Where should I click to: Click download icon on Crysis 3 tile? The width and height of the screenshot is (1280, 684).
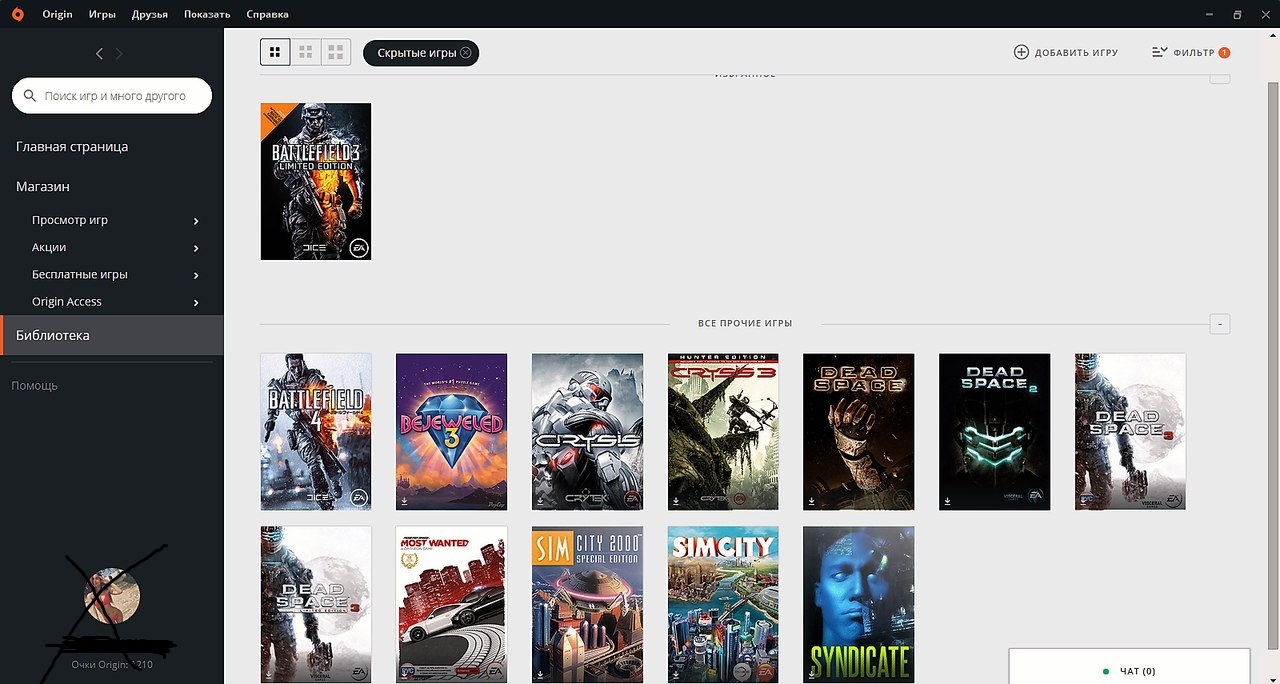(x=677, y=500)
